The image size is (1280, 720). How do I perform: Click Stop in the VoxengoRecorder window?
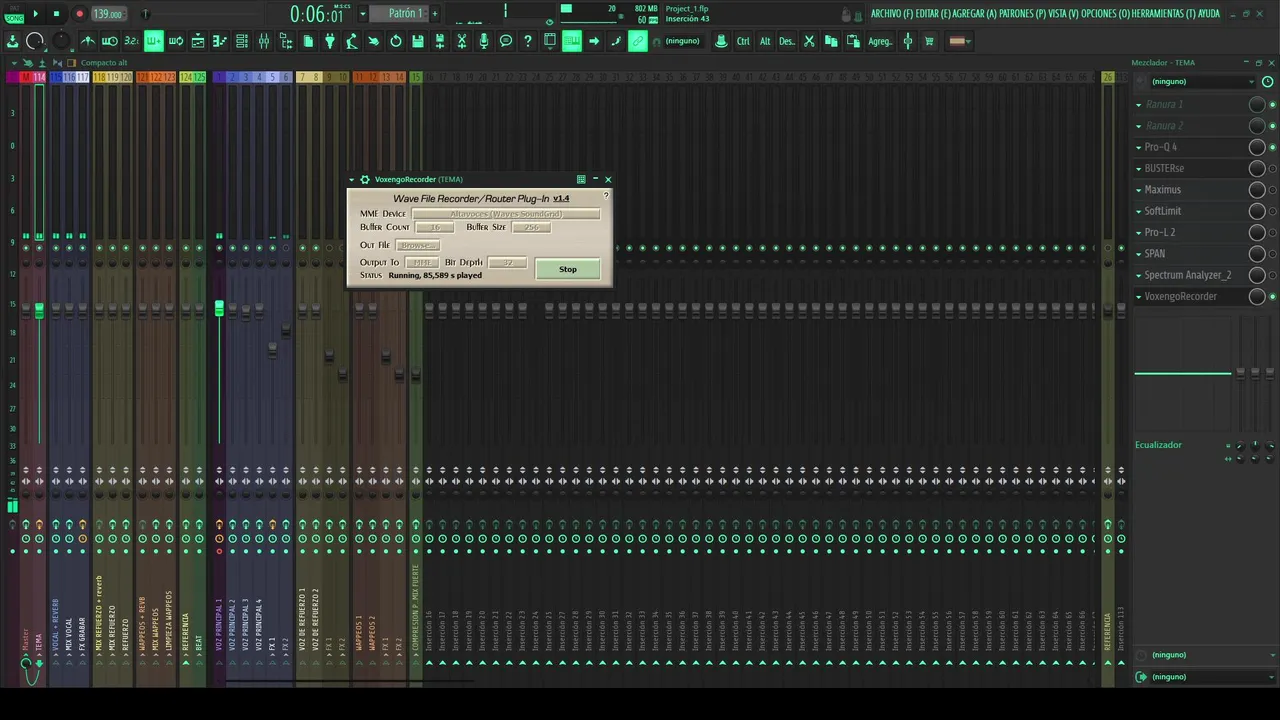click(568, 269)
